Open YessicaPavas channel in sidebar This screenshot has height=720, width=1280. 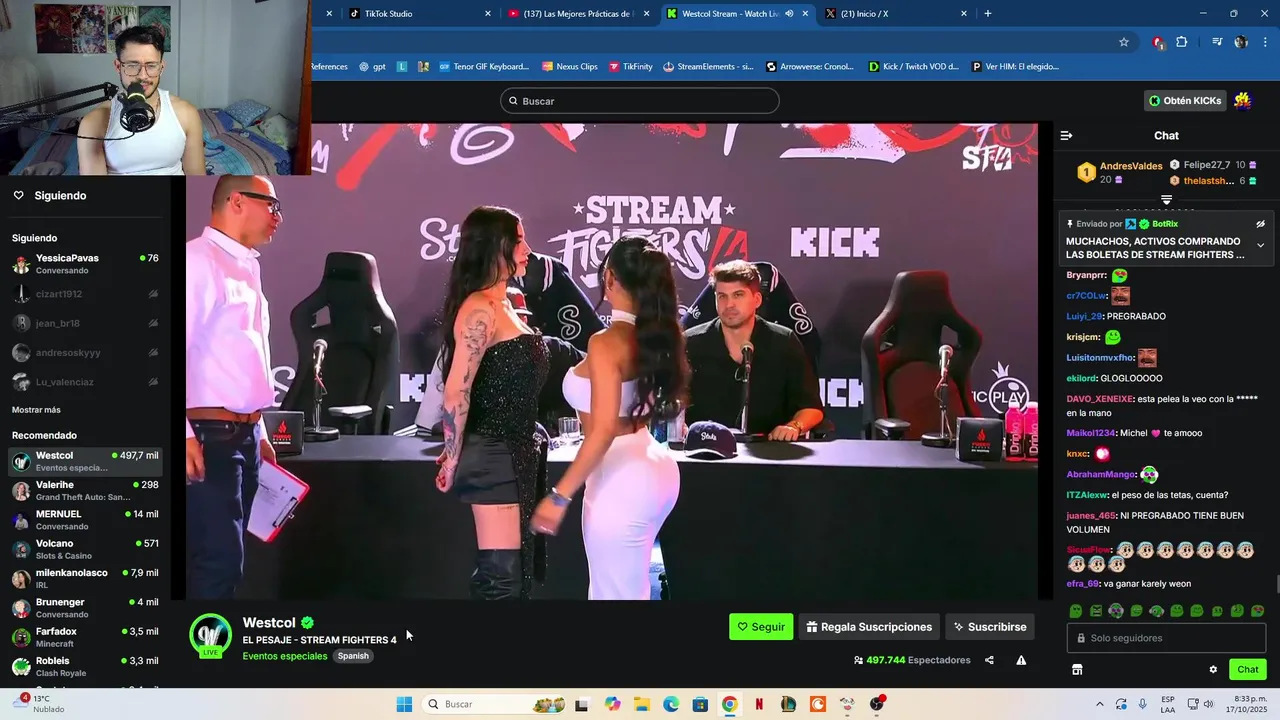tap(85, 264)
